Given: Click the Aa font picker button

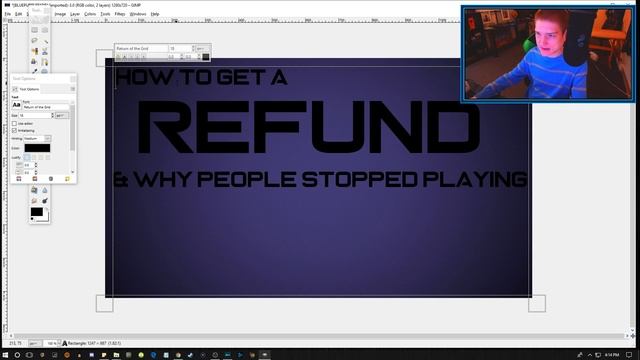Looking at the screenshot, I should [16, 105].
